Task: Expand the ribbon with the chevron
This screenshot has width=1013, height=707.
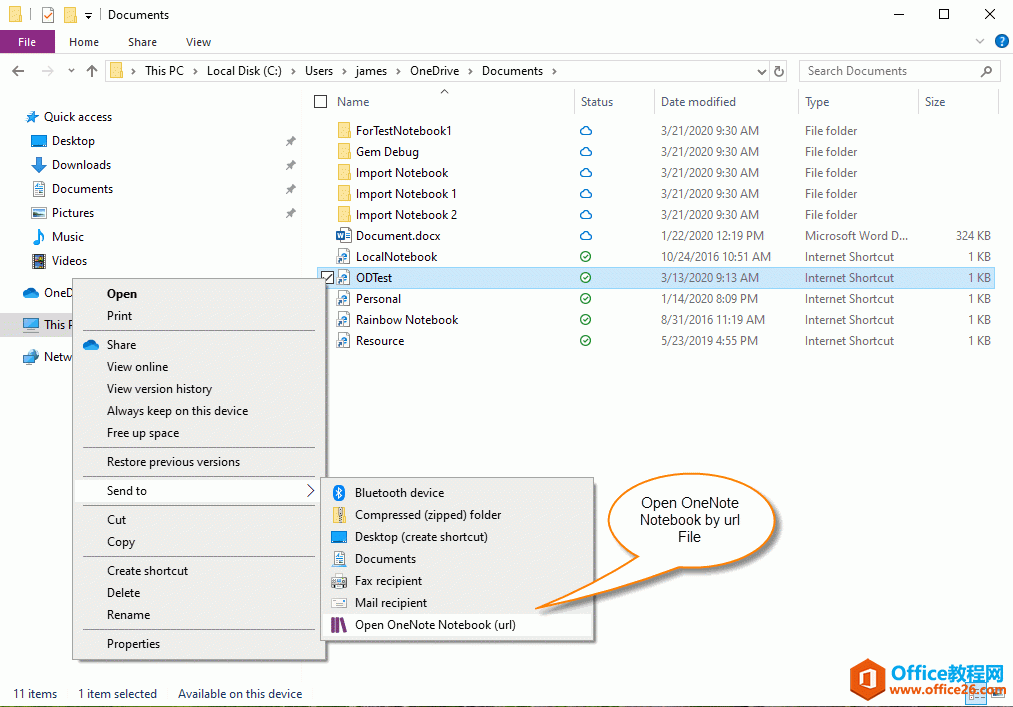Action: click(x=980, y=41)
